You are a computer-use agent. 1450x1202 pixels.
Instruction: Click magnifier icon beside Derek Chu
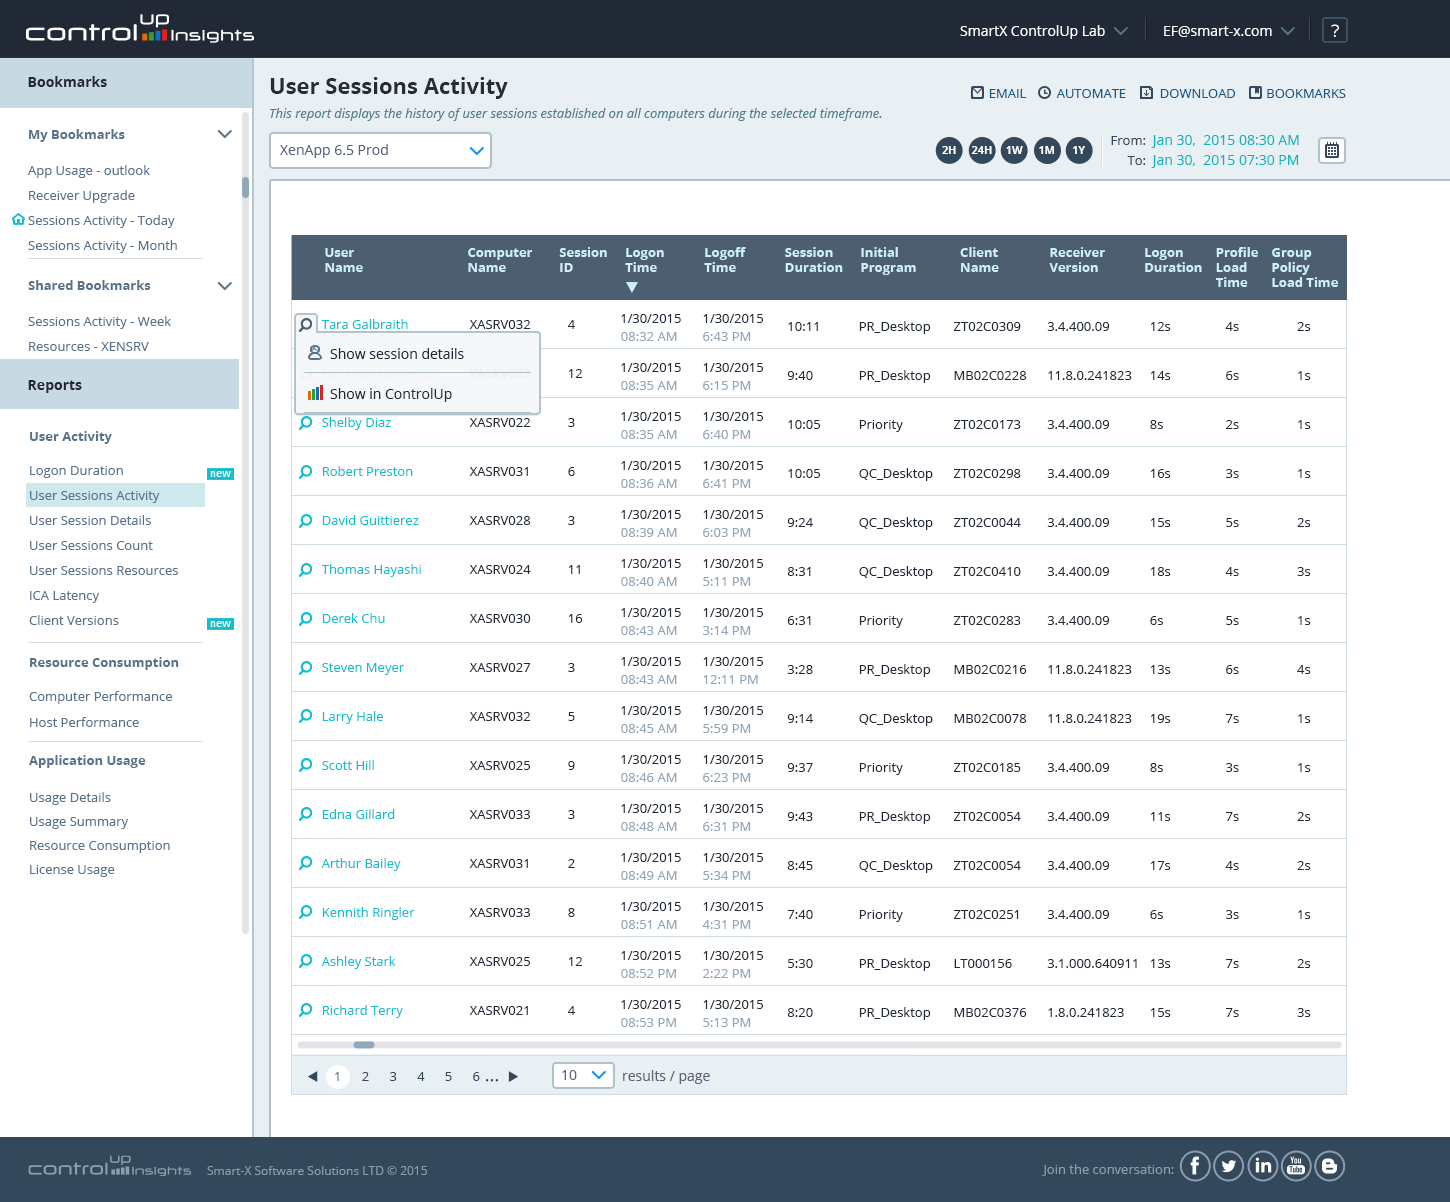[x=306, y=619]
